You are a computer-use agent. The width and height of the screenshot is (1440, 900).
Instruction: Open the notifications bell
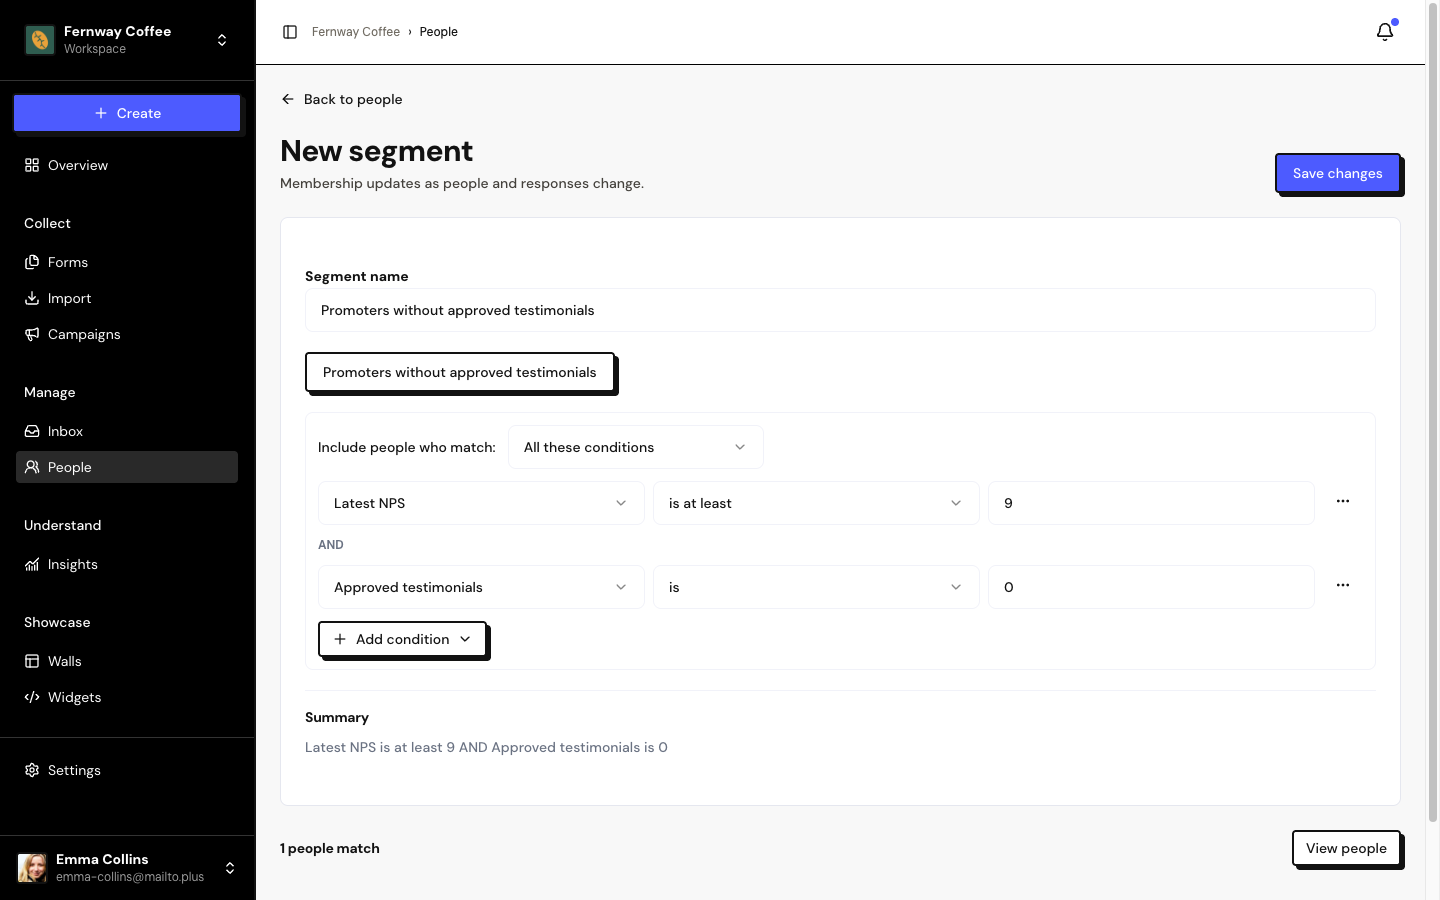click(1385, 32)
